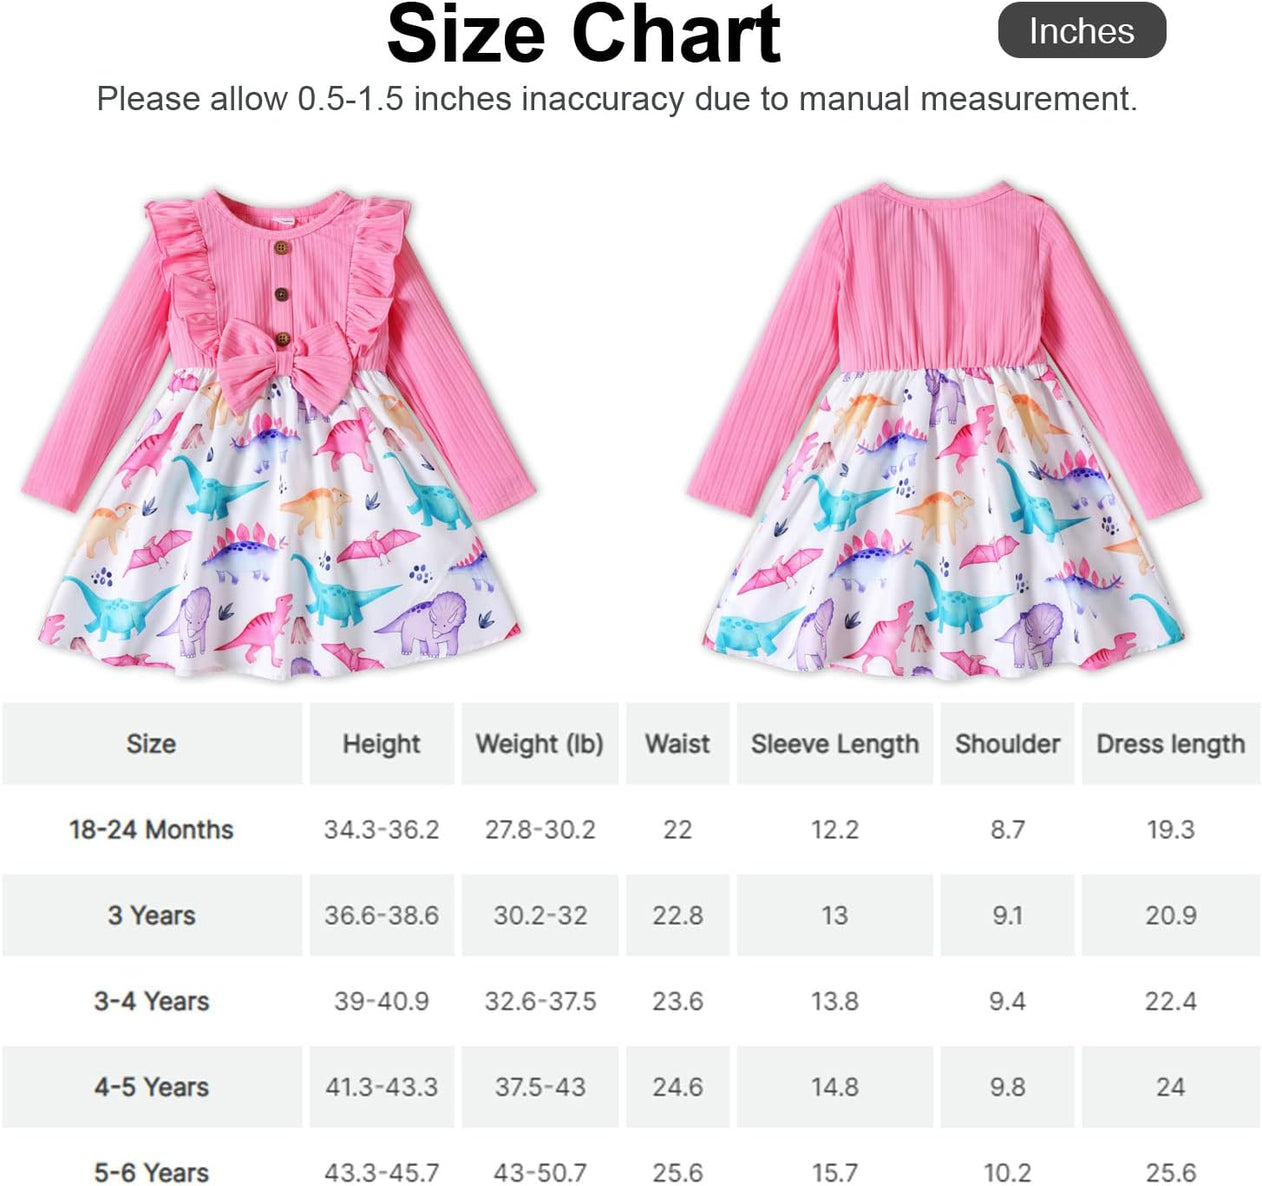Click the Sleeve Length column header
Screen dimensions: 1262x1186
(835, 744)
